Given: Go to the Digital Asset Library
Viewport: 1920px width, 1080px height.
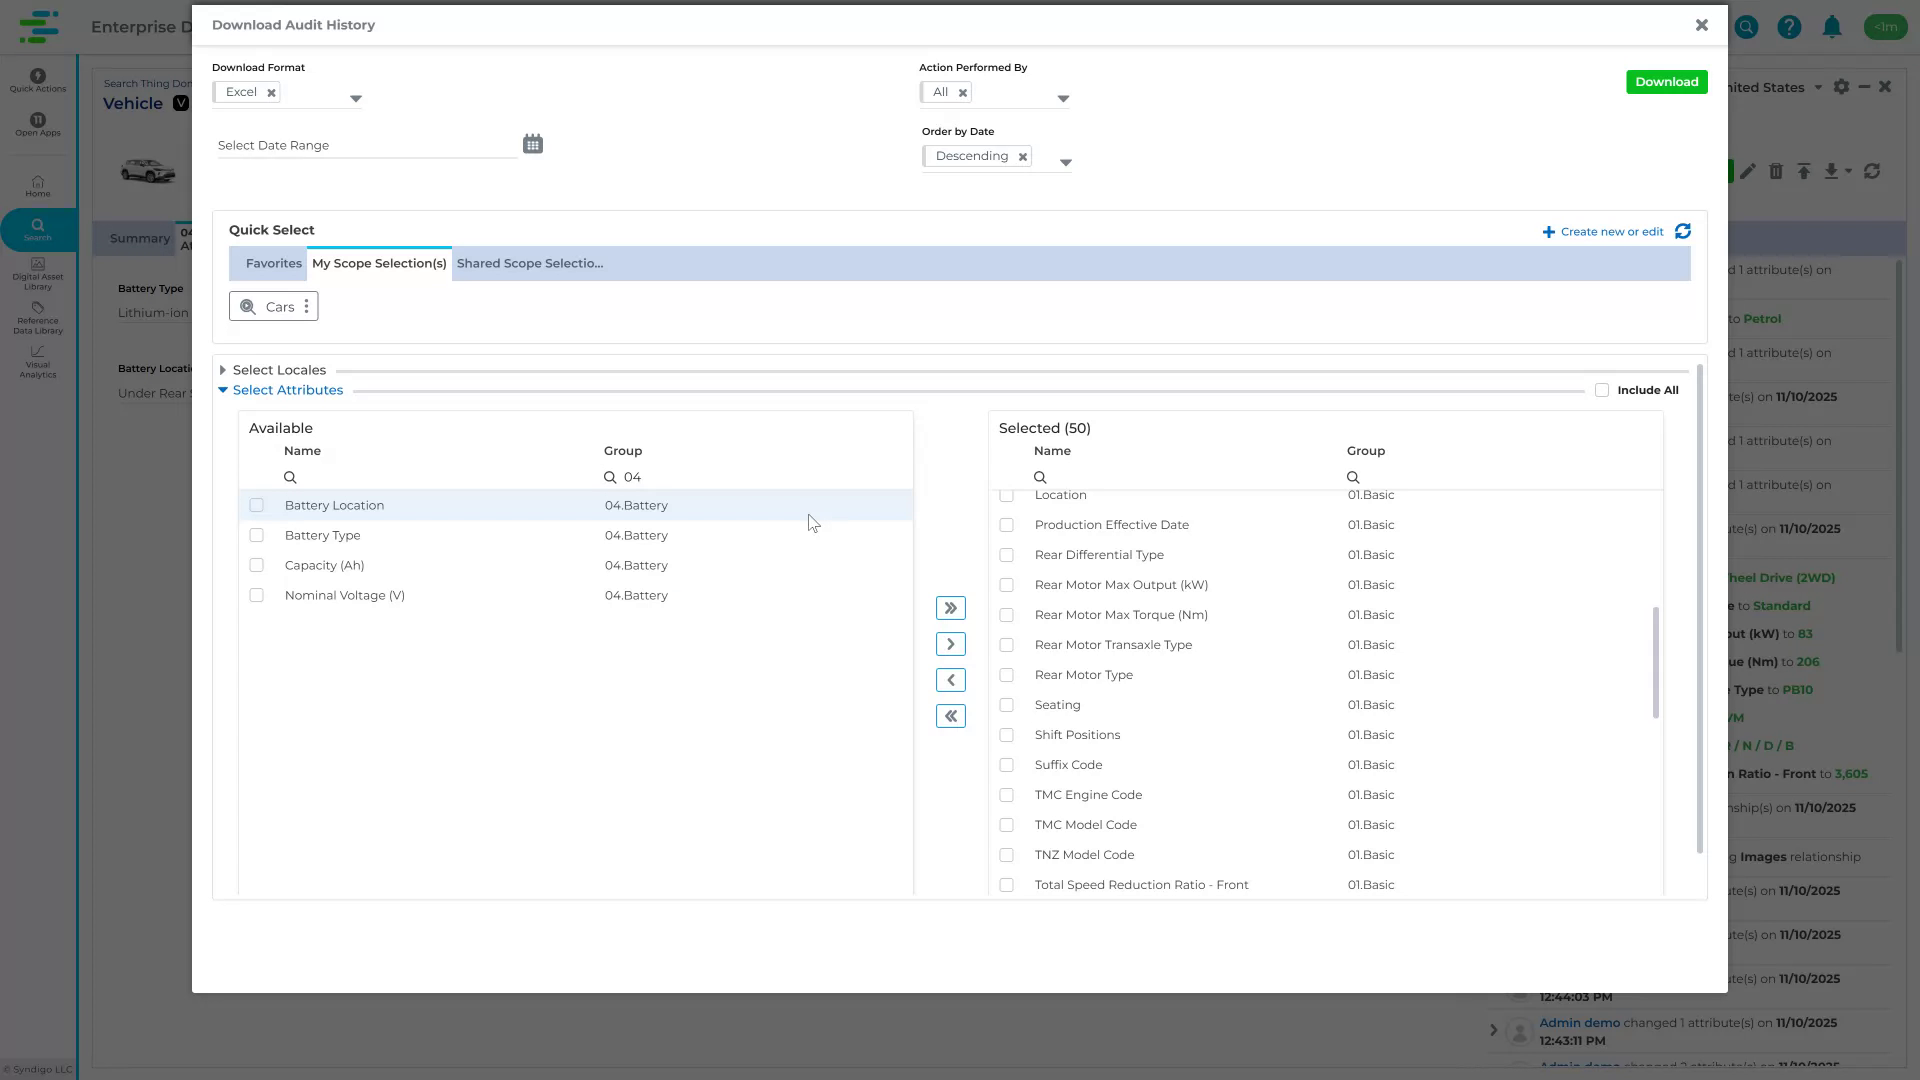Looking at the screenshot, I should click(37, 272).
